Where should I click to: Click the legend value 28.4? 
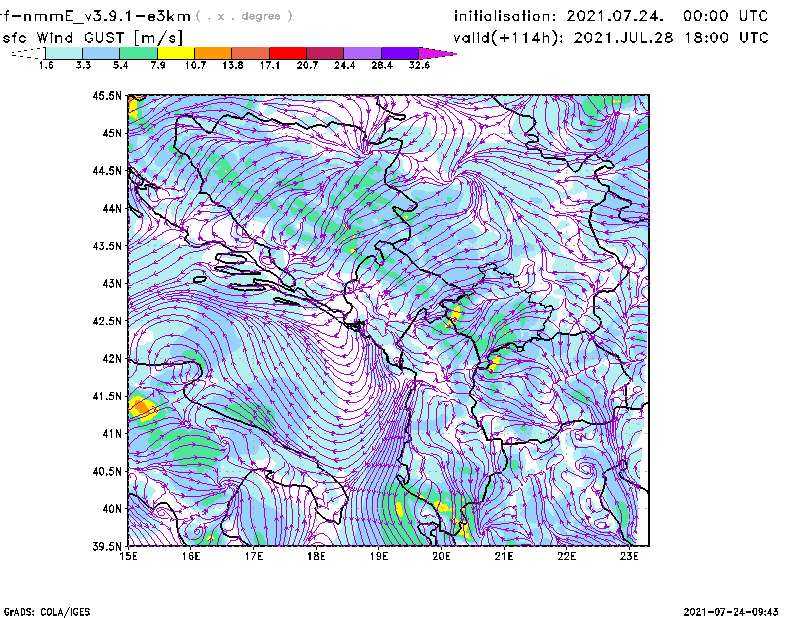tap(382, 65)
